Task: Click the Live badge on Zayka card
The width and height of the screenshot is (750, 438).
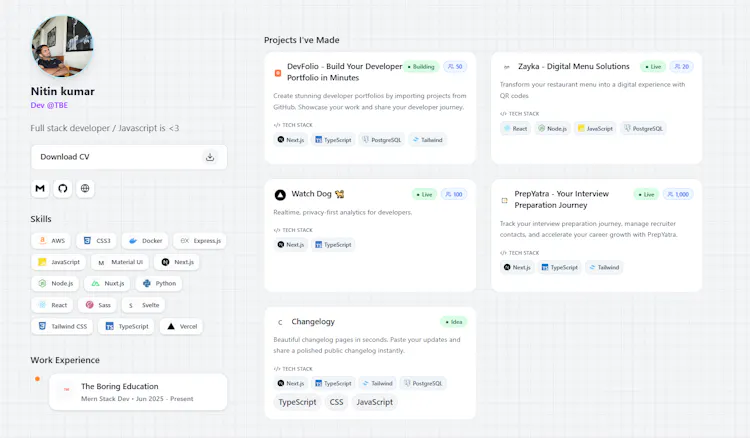Action: (653, 66)
